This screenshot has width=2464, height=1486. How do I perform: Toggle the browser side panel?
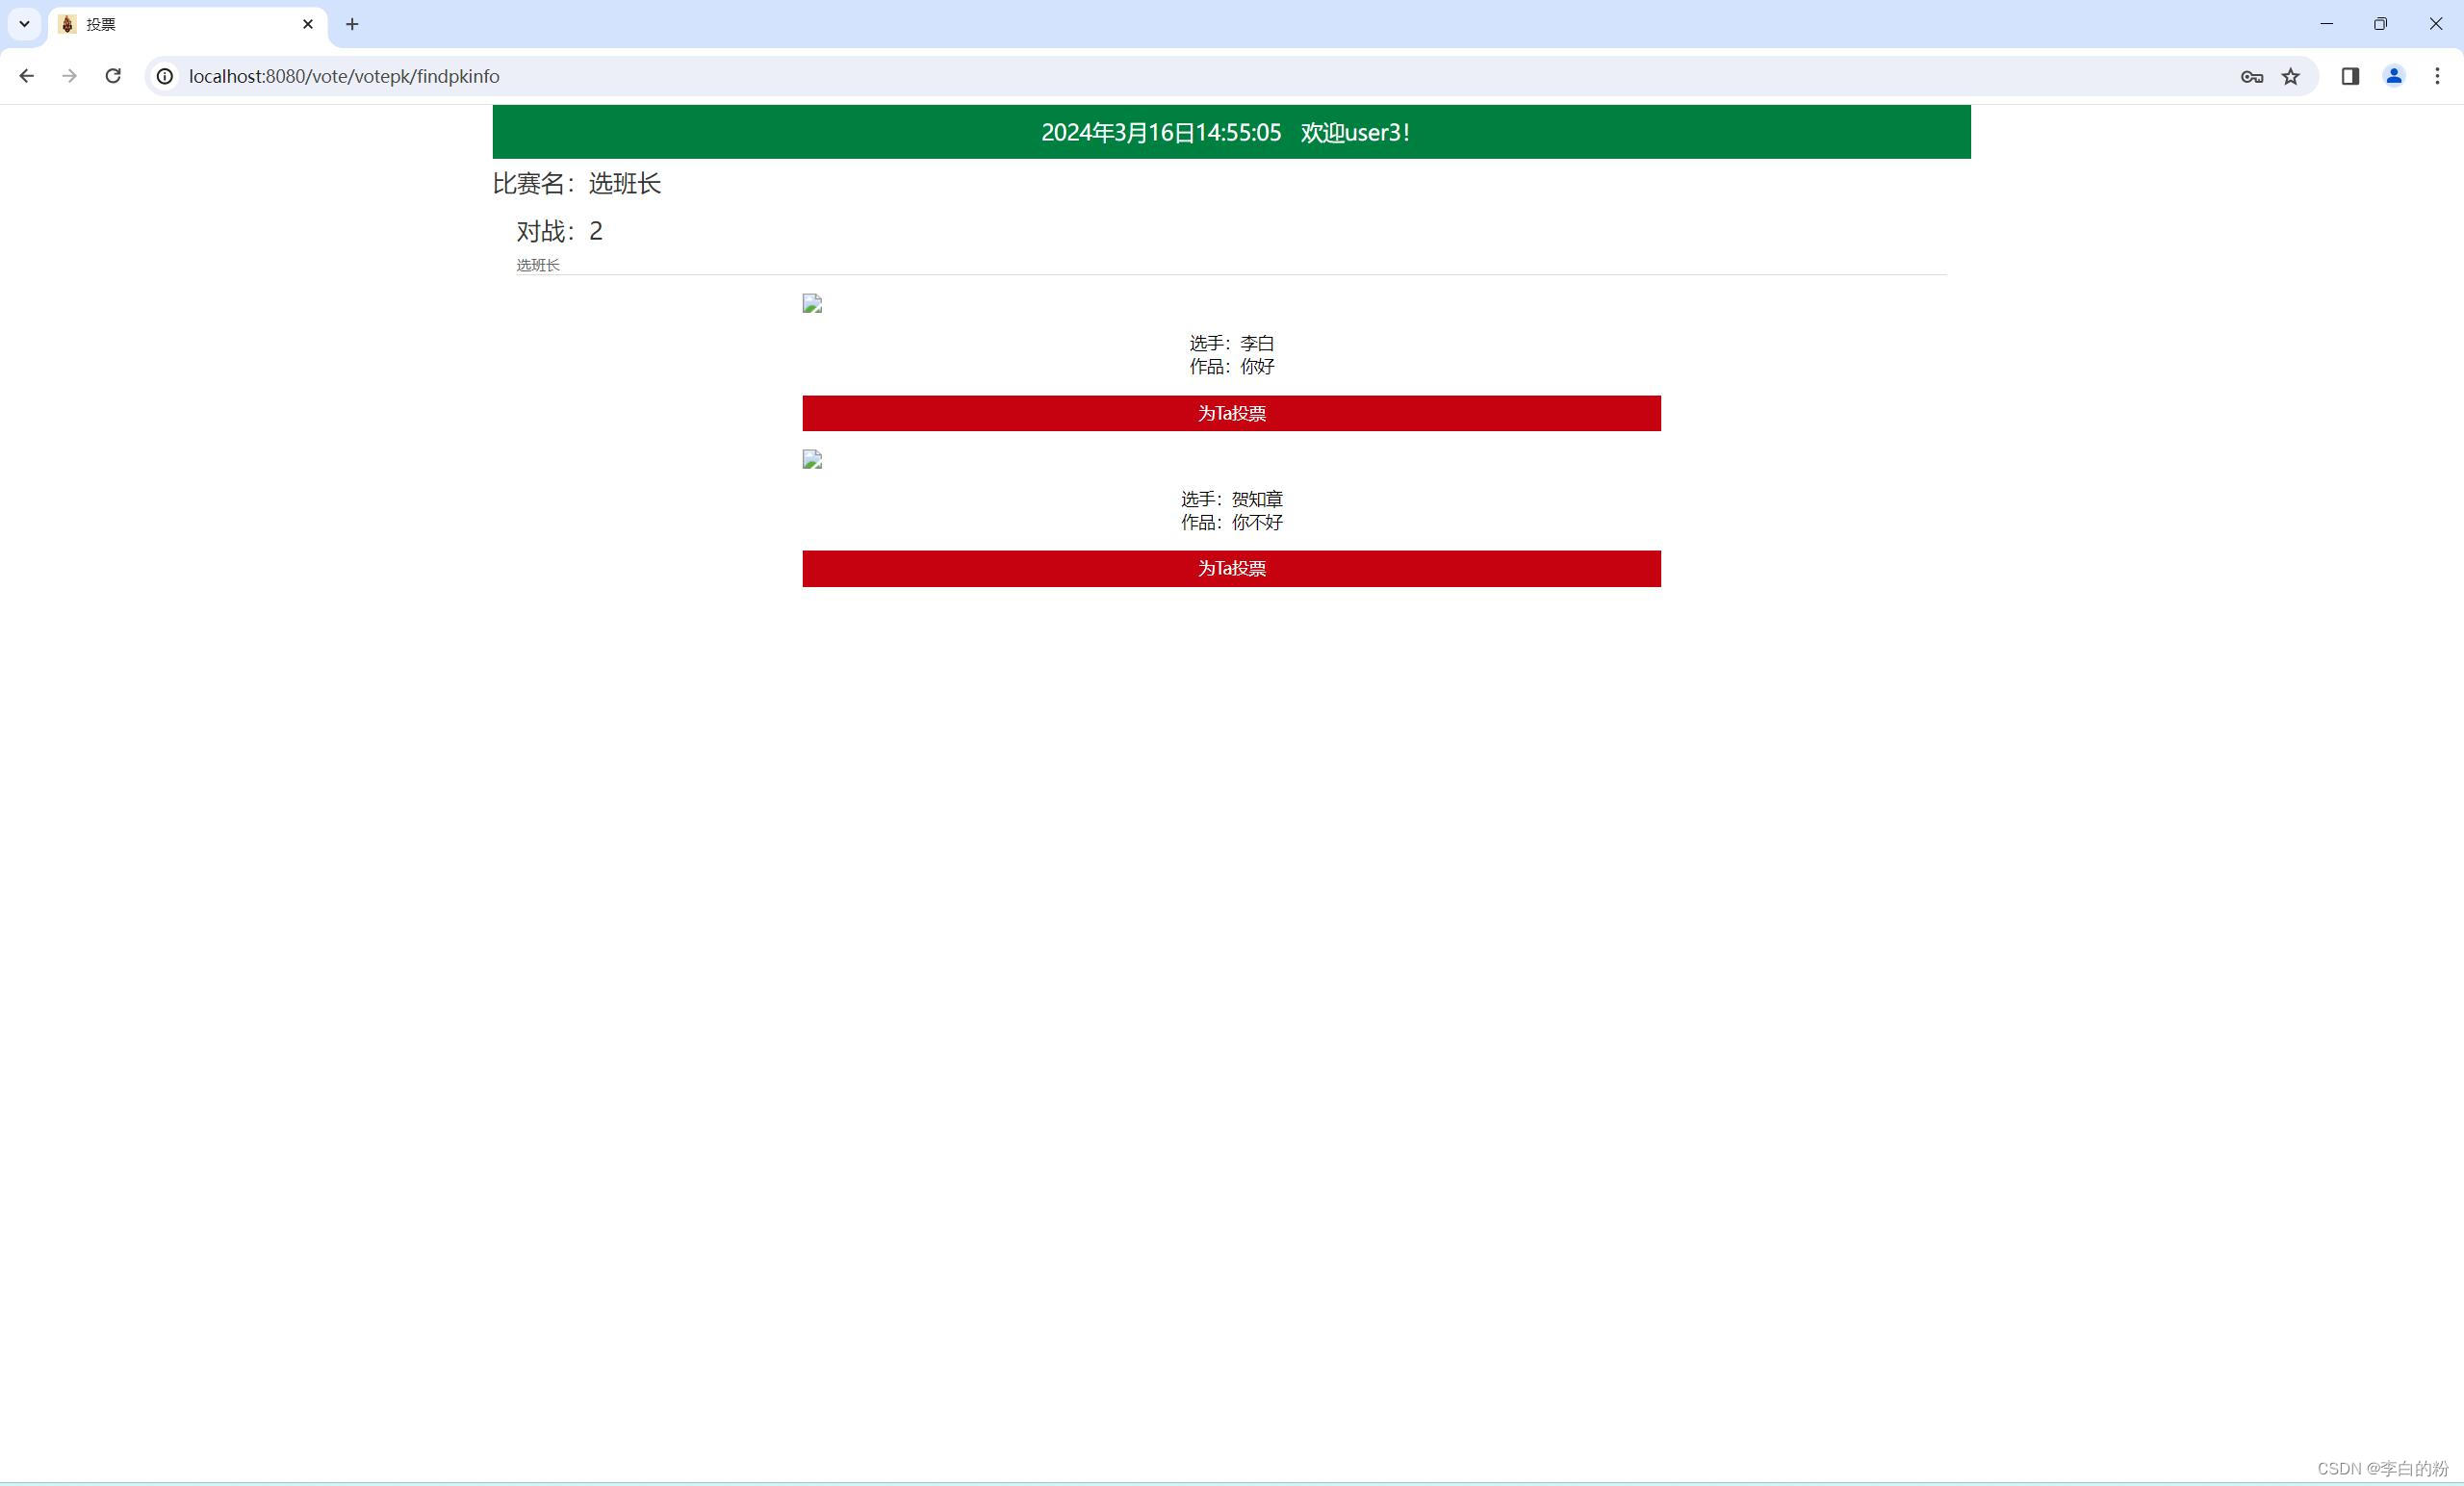pyautogui.click(x=2350, y=76)
